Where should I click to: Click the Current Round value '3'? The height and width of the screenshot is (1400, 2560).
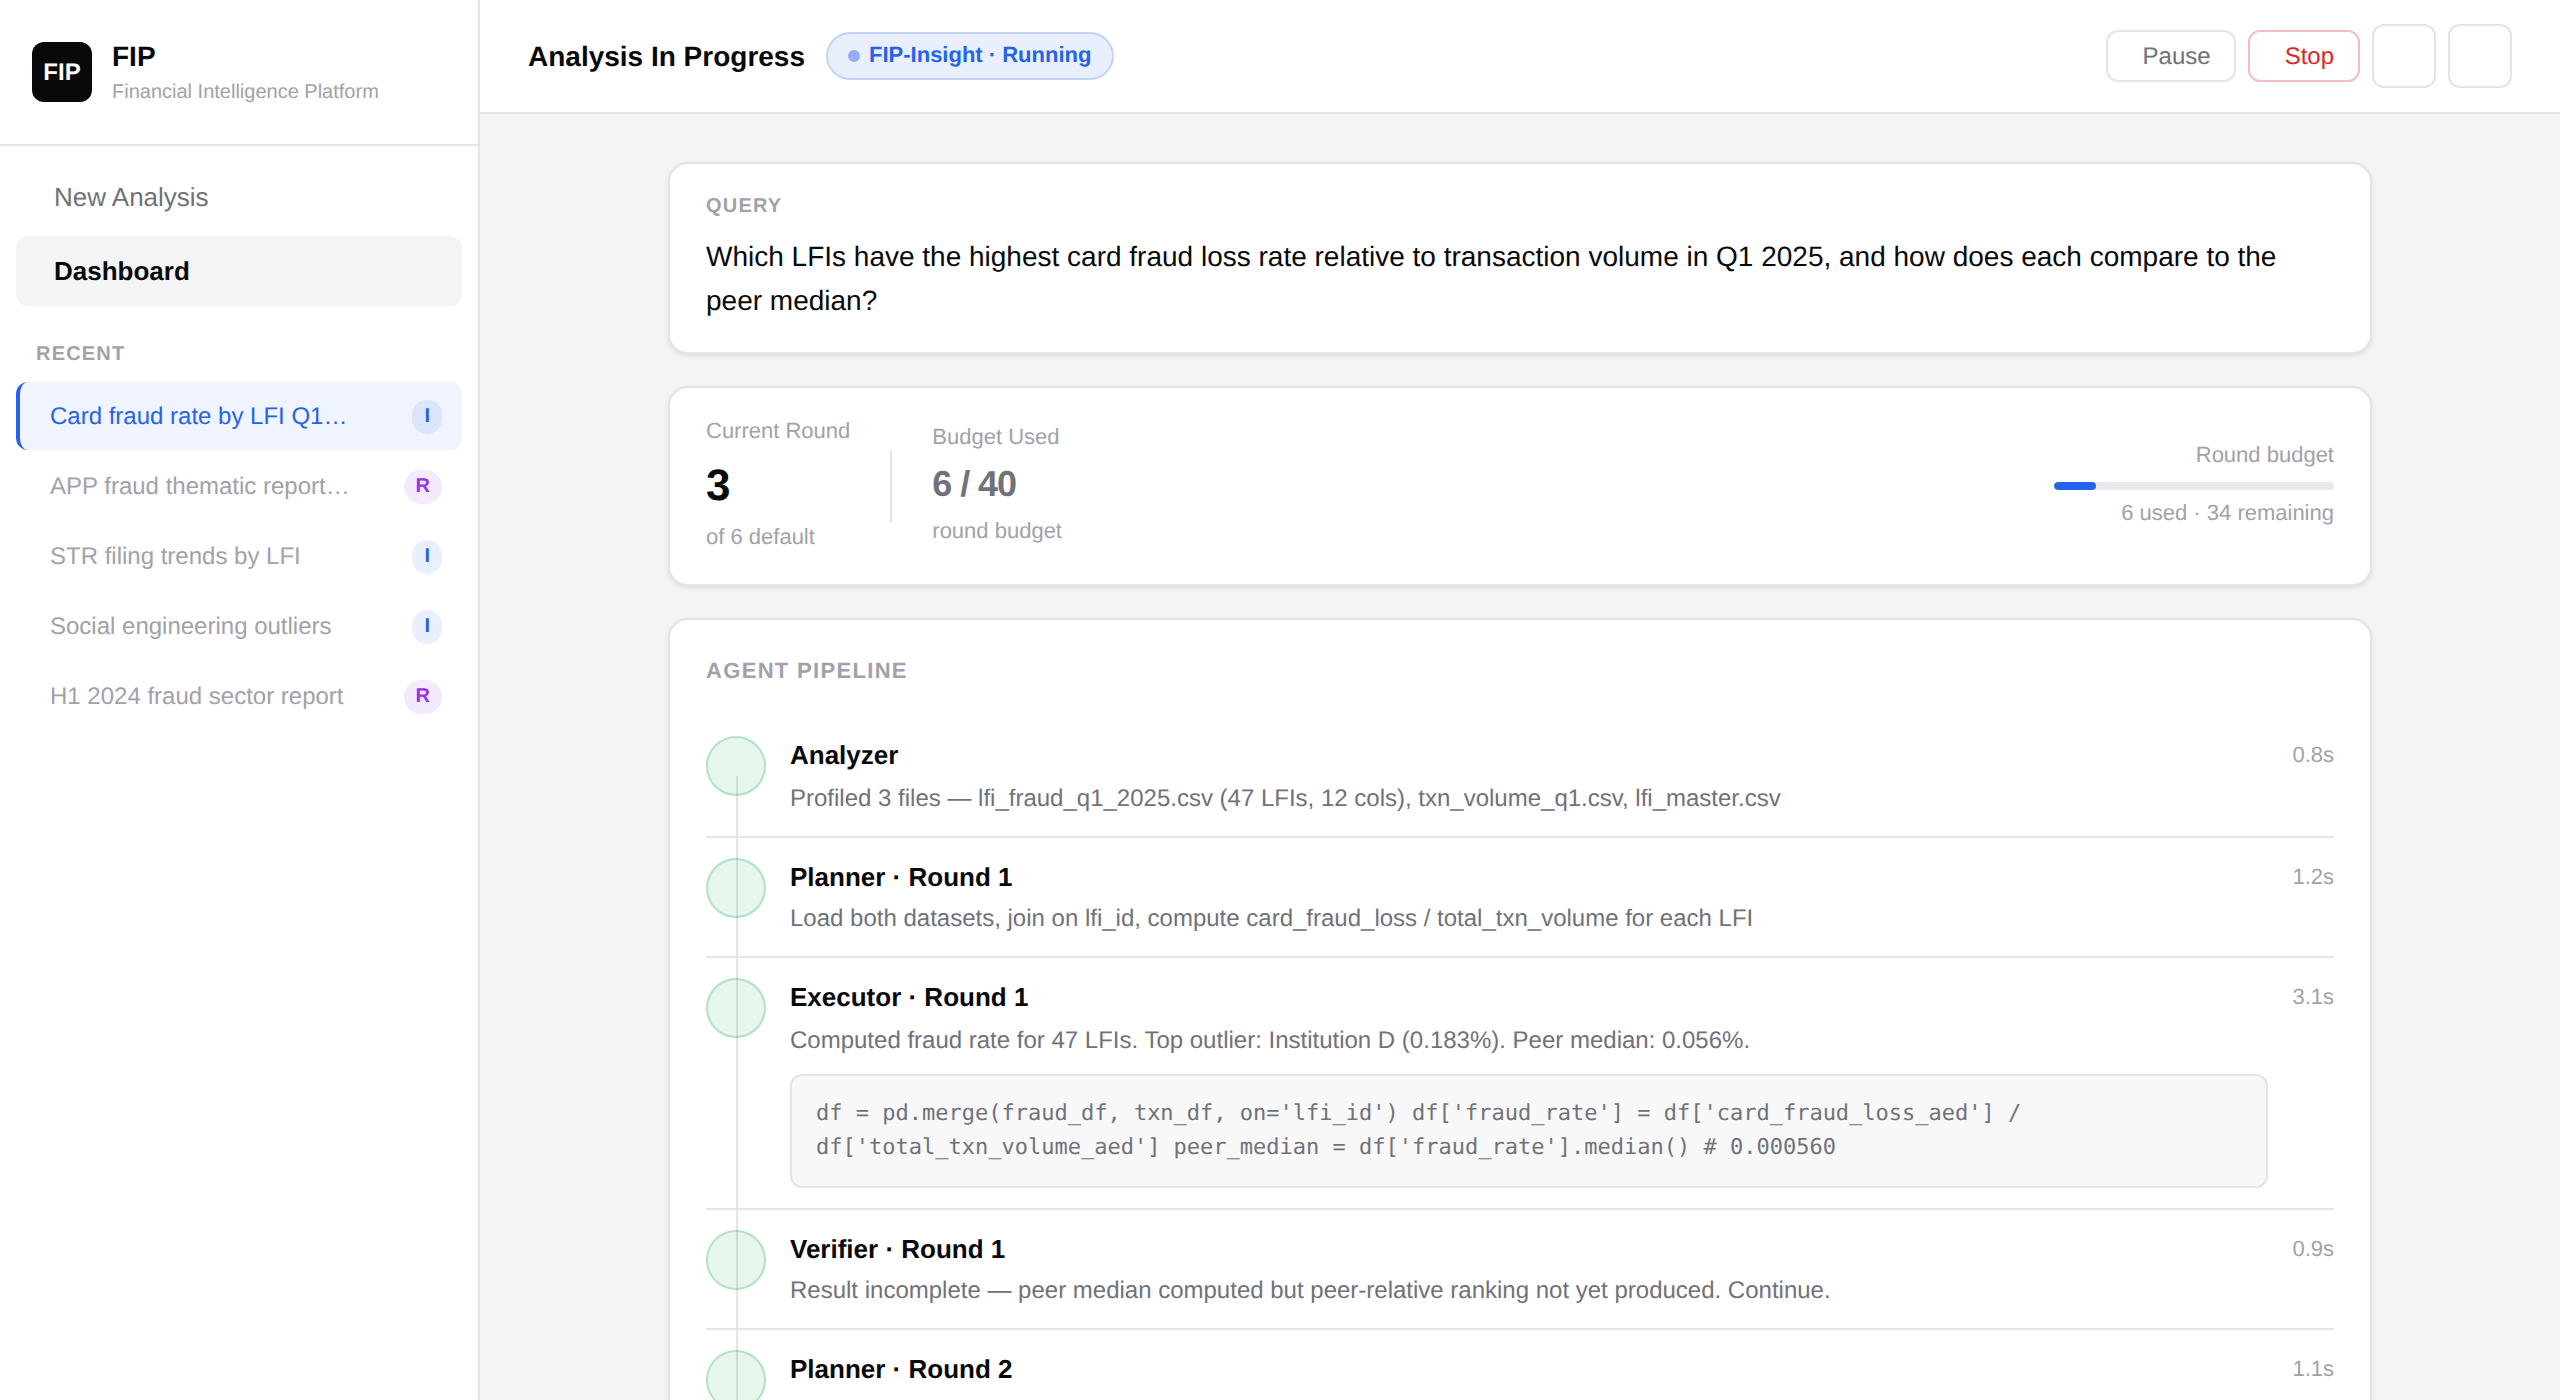coord(718,486)
